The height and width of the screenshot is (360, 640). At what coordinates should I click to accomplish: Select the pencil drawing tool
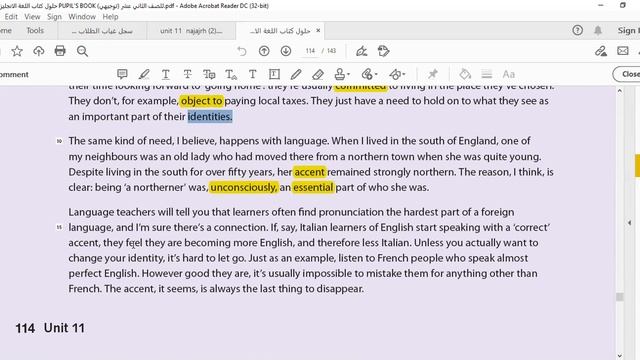coord(296,74)
